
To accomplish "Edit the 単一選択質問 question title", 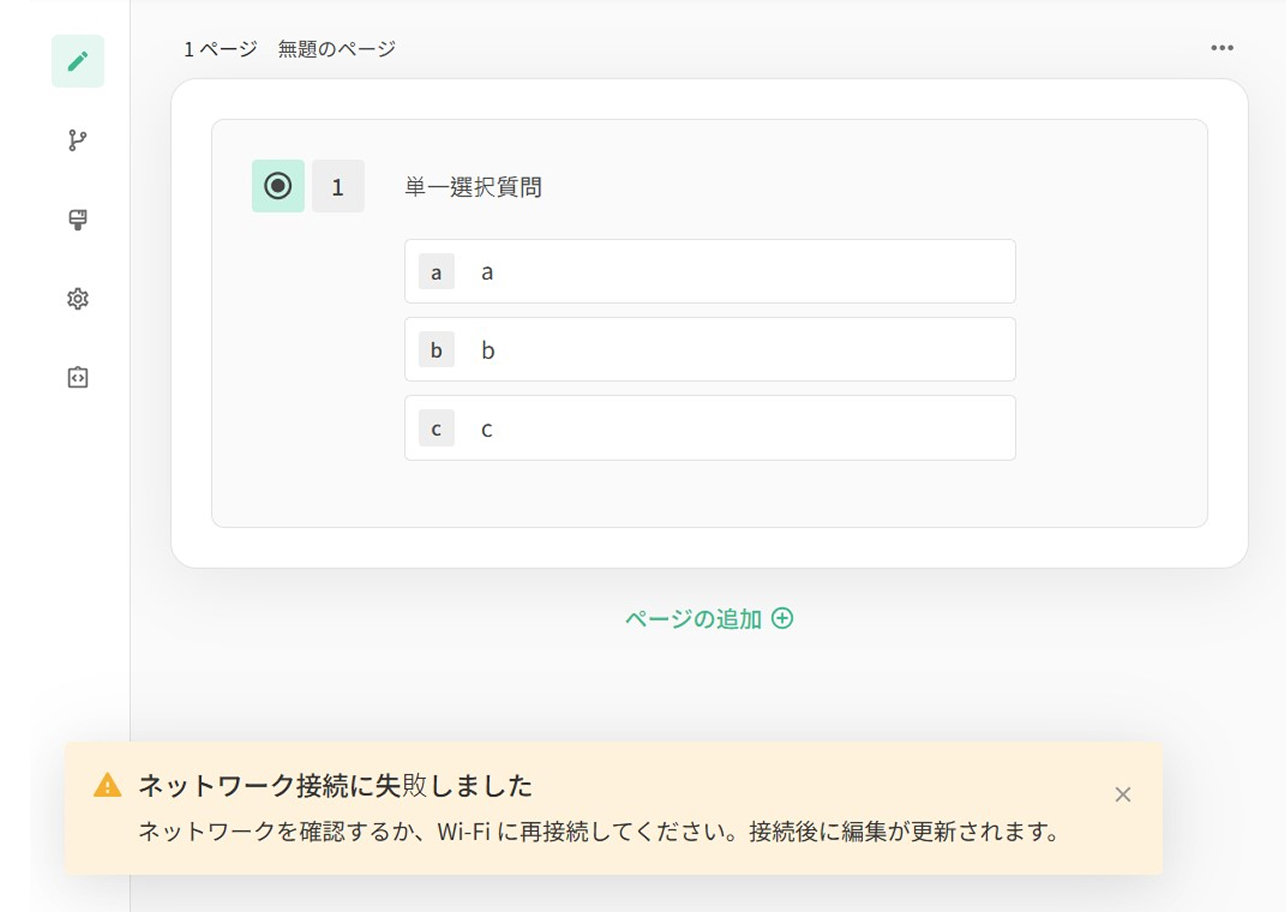I will [x=473, y=187].
